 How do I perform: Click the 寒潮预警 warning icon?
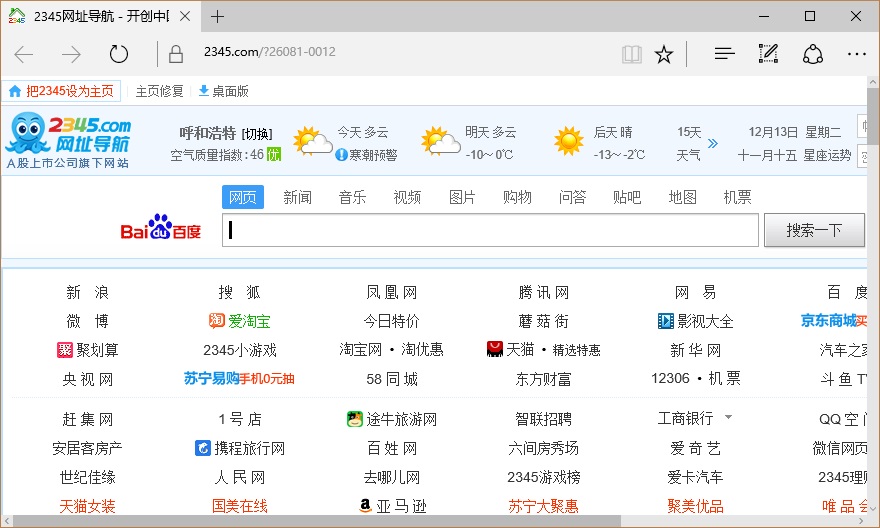pyautogui.click(x=341, y=154)
